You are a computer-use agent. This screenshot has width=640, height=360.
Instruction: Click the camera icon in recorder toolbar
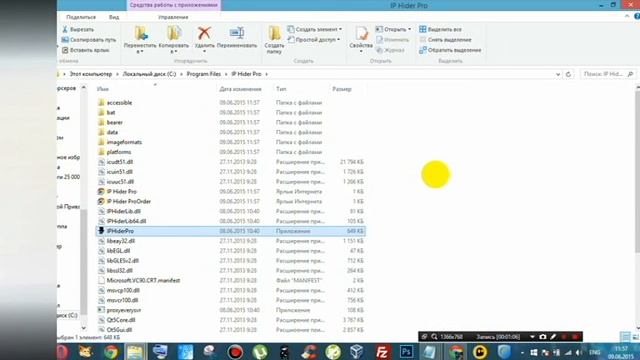[542, 337]
